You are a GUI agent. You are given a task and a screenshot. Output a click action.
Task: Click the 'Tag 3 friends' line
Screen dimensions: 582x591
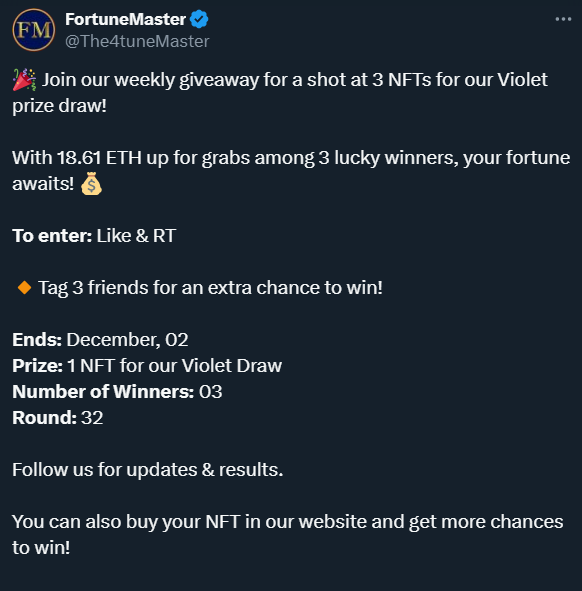pyautogui.click(x=210, y=288)
